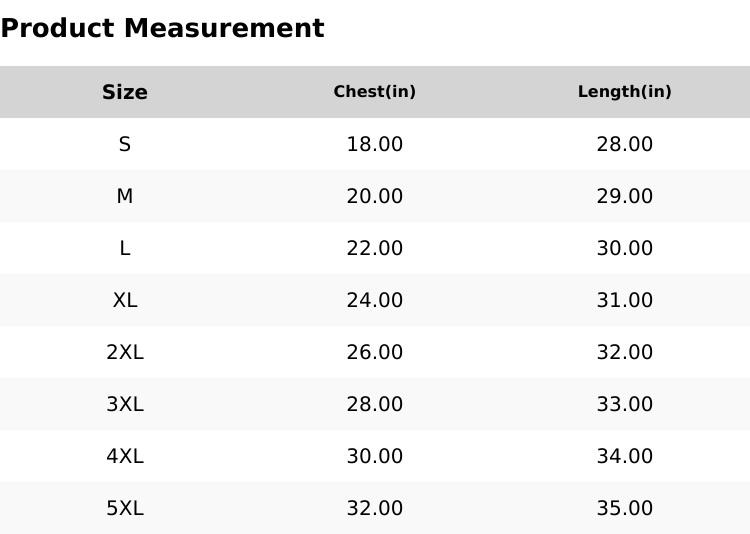750x534 pixels.
Task: Select the 5XL size cell
Action: pyautogui.click(x=125, y=508)
